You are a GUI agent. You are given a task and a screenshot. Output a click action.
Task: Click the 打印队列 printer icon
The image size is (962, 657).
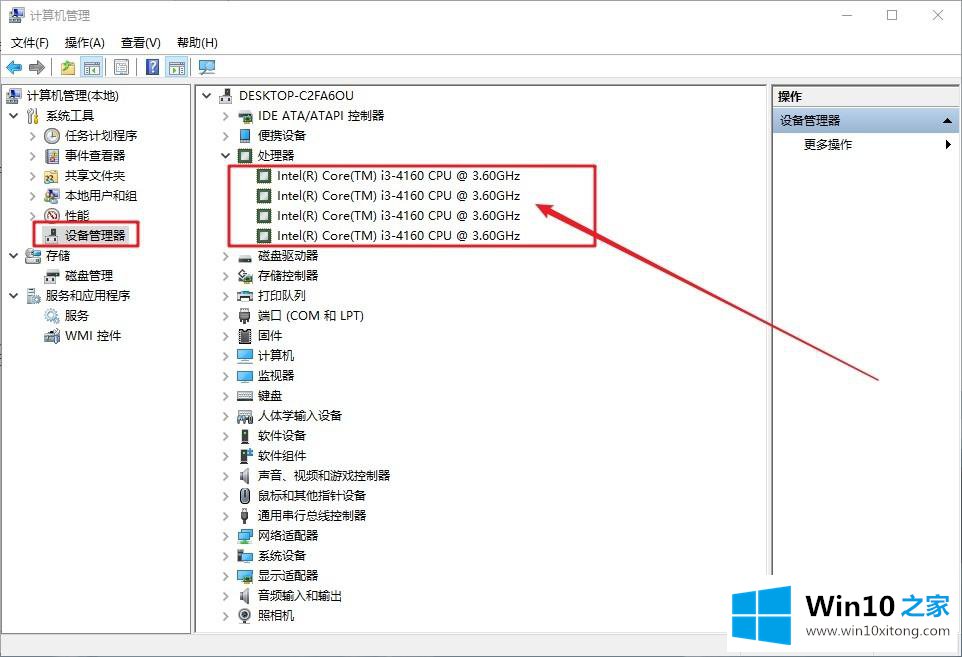245,296
